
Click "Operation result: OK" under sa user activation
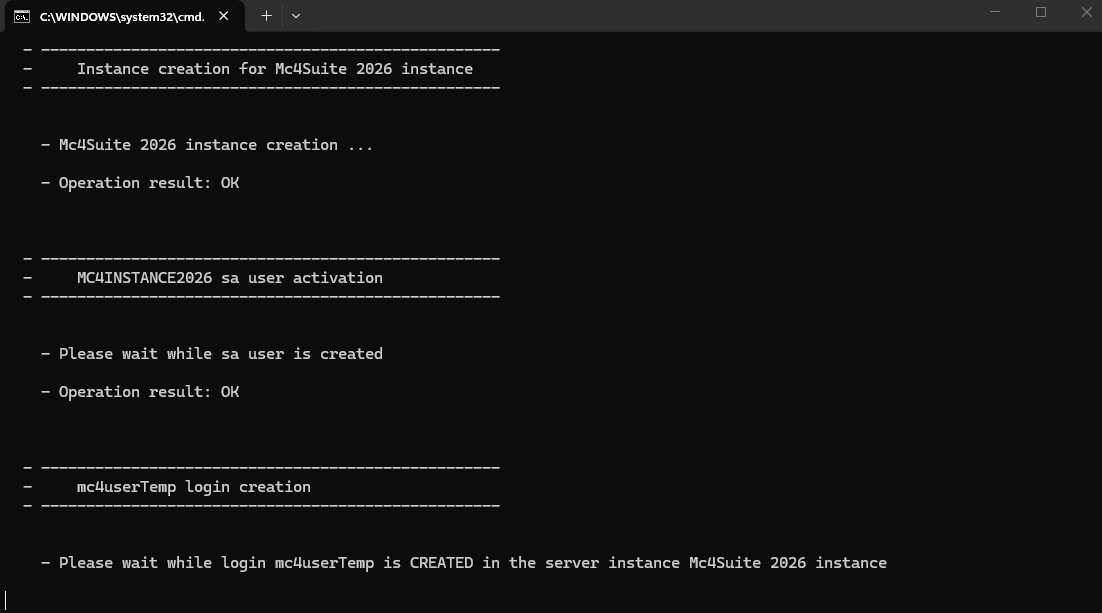pyautogui.click(x=148, y=392)
